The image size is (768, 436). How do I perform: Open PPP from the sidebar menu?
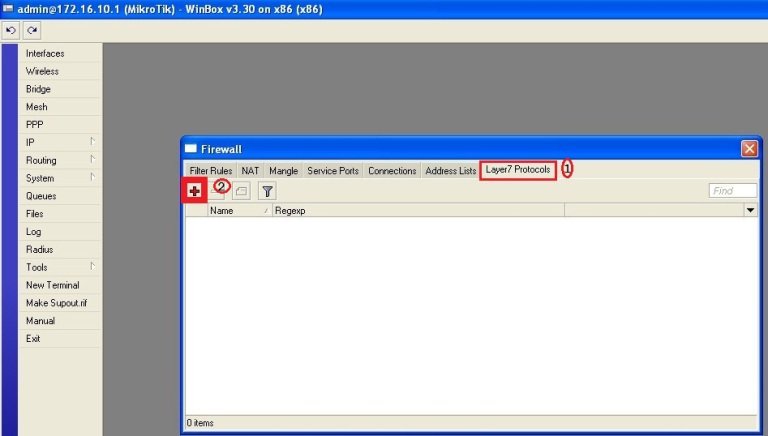click(60, 124)
